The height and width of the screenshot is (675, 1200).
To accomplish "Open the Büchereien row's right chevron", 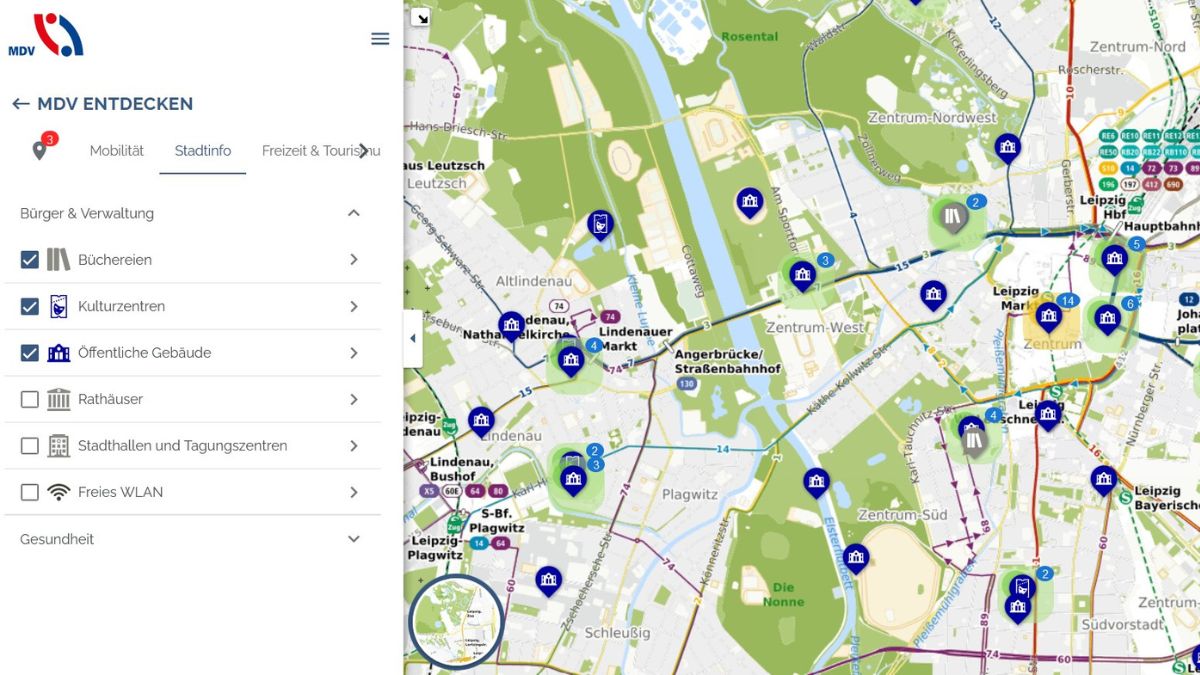I will point(354,260).
